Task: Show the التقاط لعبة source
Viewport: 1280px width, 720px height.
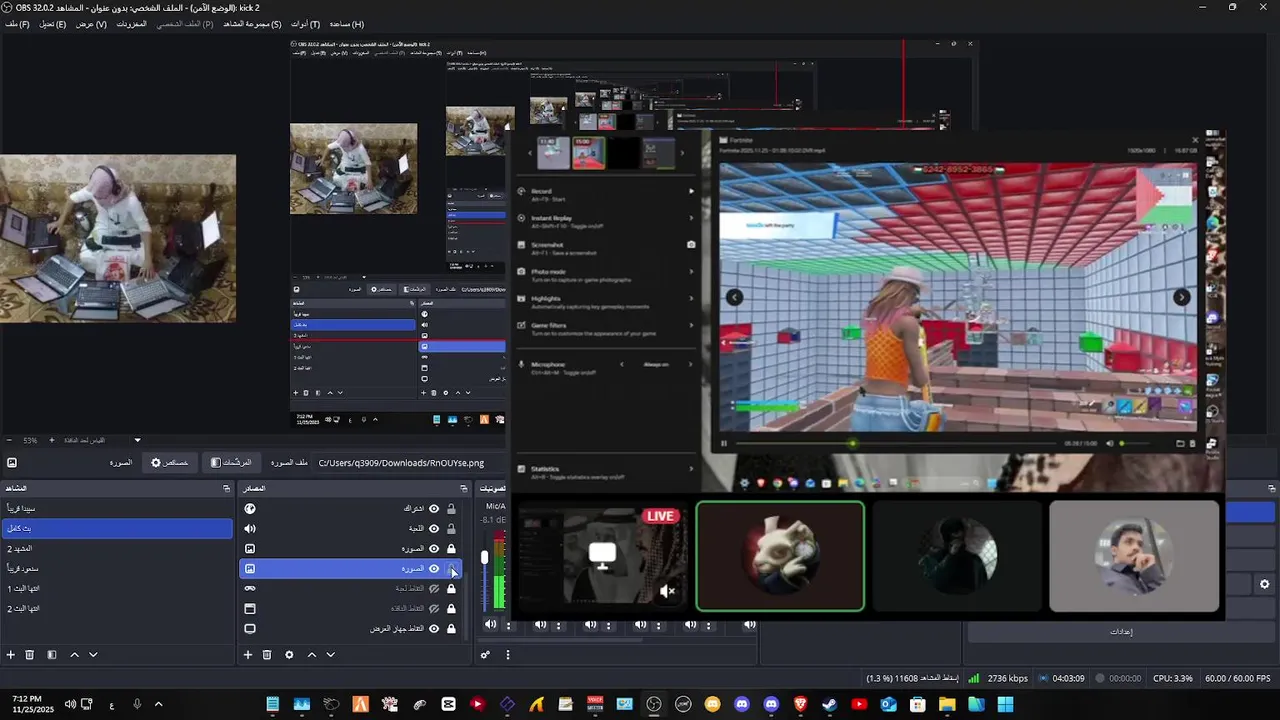Action: [x=434, y=589]
